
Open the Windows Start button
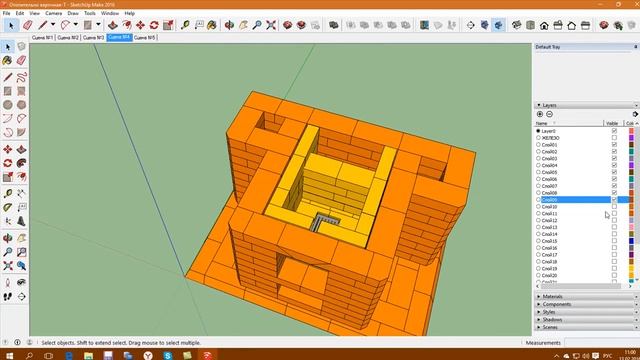coord(9,356)
